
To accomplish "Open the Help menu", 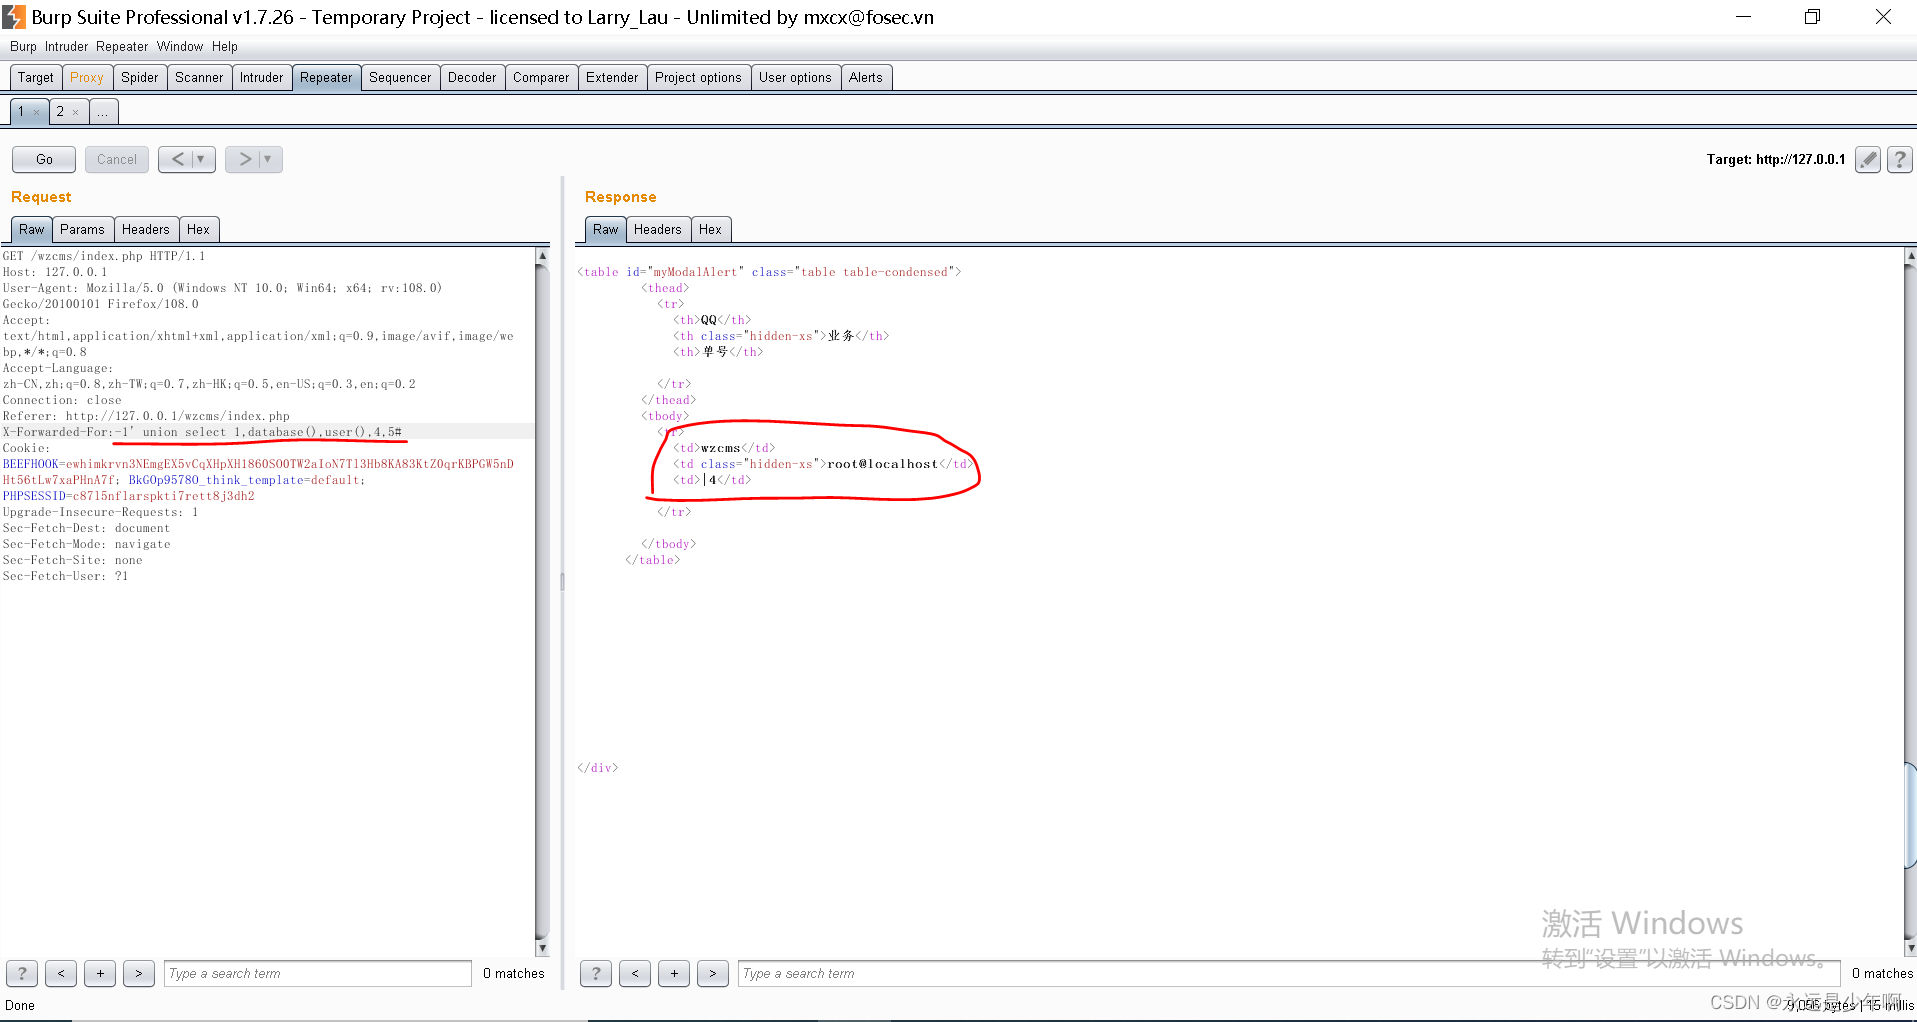I will [225, 47].
